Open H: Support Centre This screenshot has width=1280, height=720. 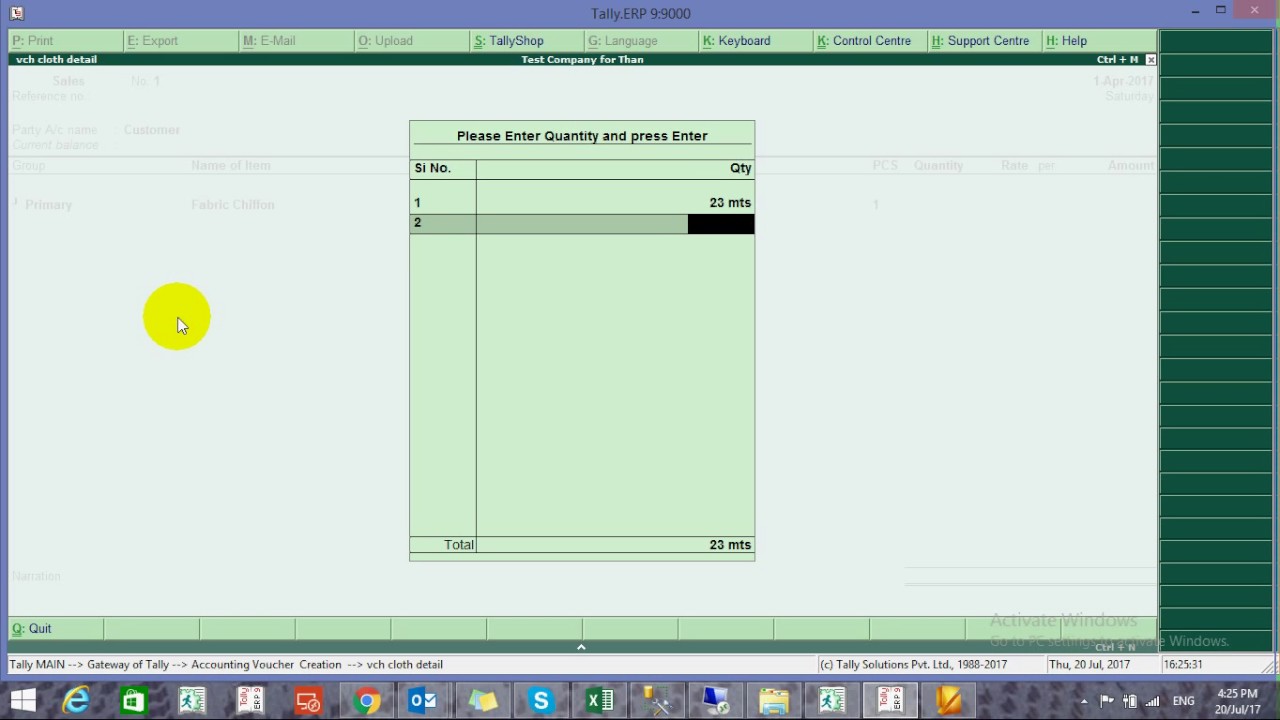coord(986,41)
